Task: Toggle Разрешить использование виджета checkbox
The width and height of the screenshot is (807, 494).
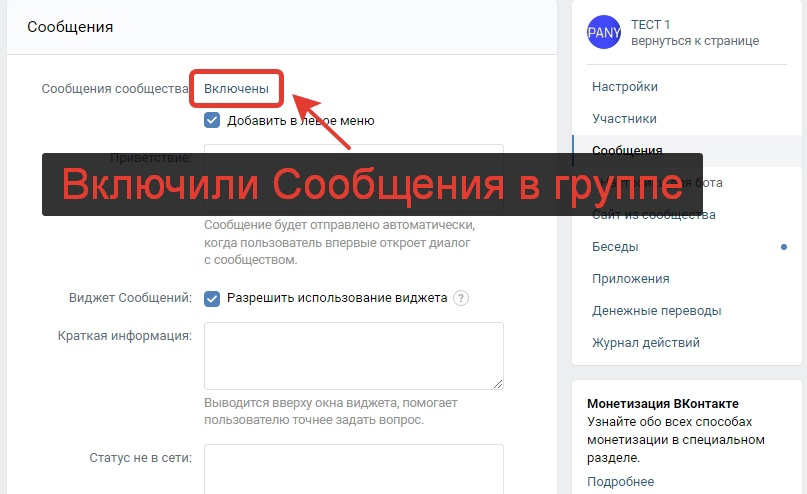Action: 212,298
